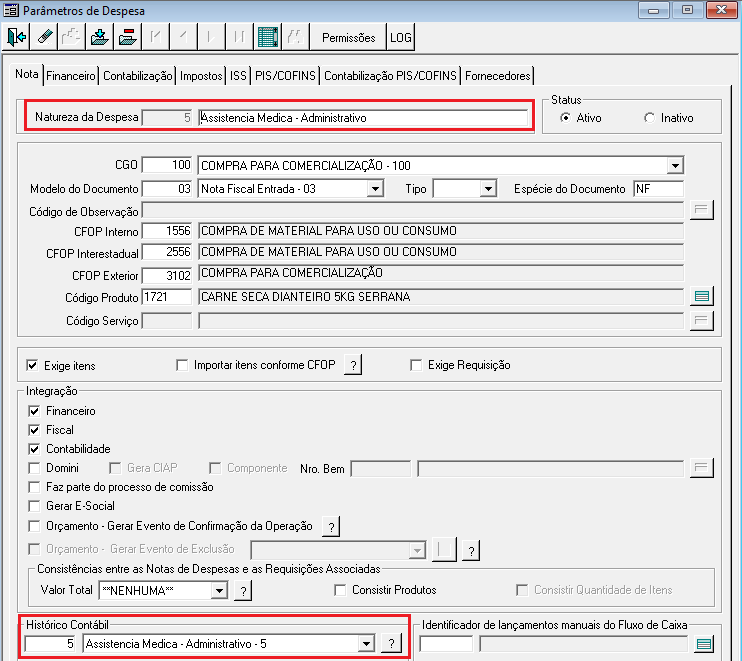Switch to the Financeiro tab

tap(71, 76)
